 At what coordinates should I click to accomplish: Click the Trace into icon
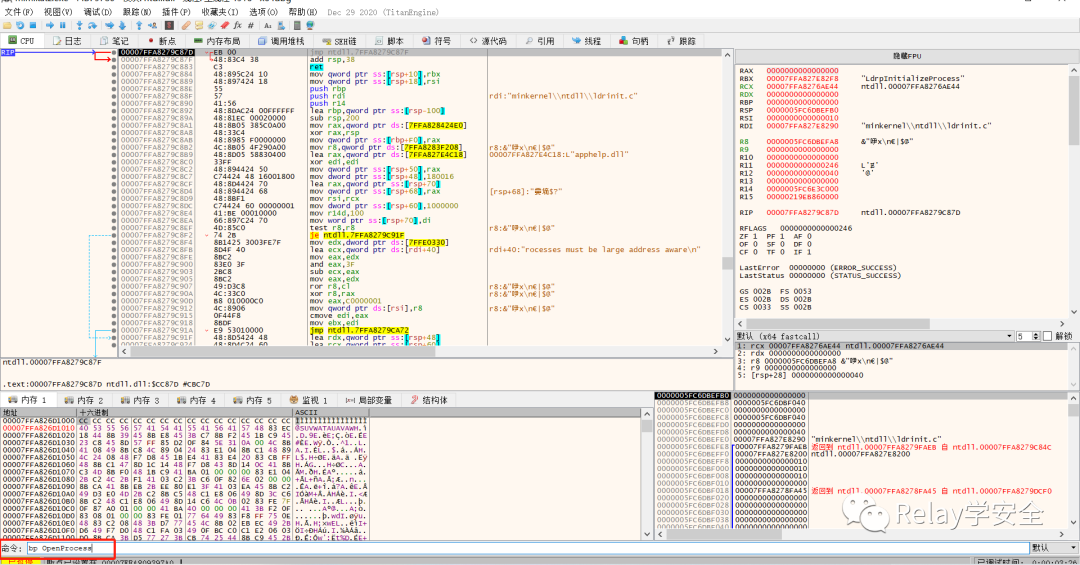click(x=110, y=25)
